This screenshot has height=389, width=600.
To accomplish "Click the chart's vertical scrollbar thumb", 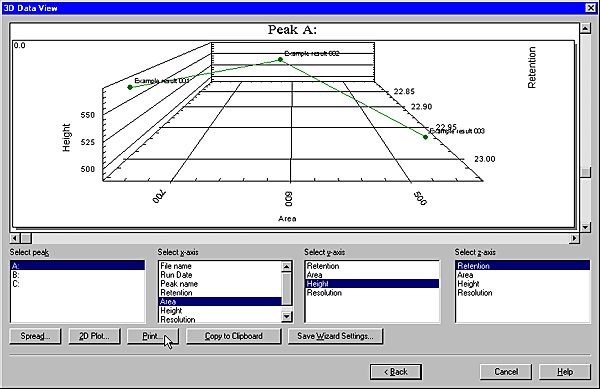I will point(585,173).
